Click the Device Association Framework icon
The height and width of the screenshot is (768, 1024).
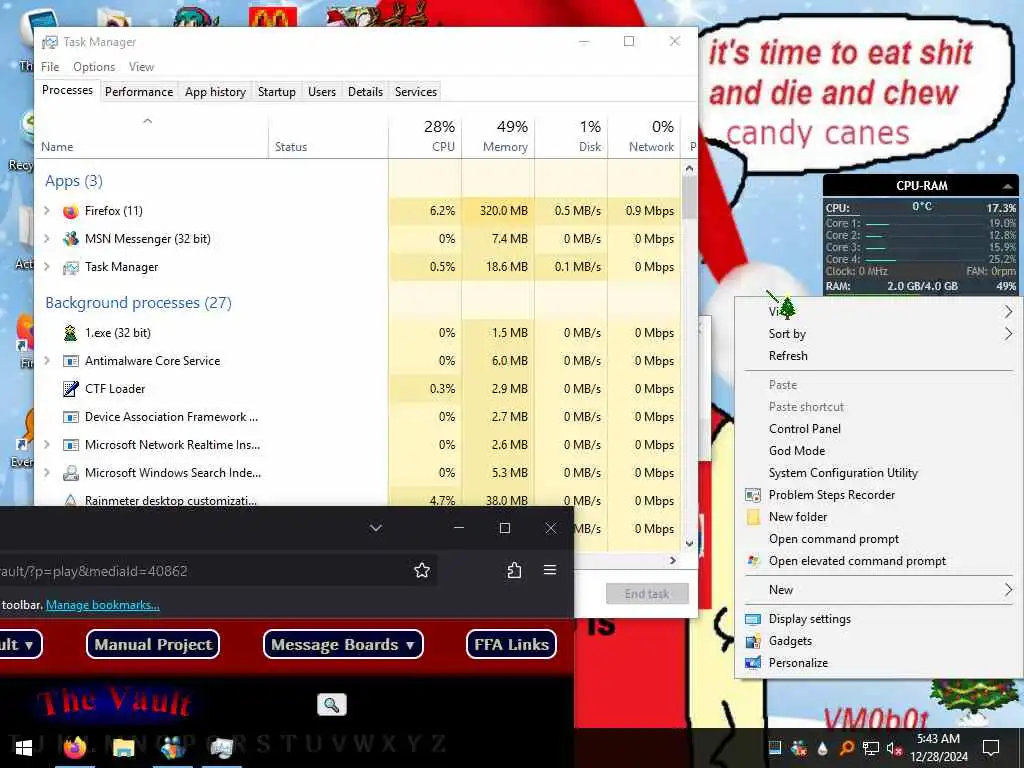(71, 417)
